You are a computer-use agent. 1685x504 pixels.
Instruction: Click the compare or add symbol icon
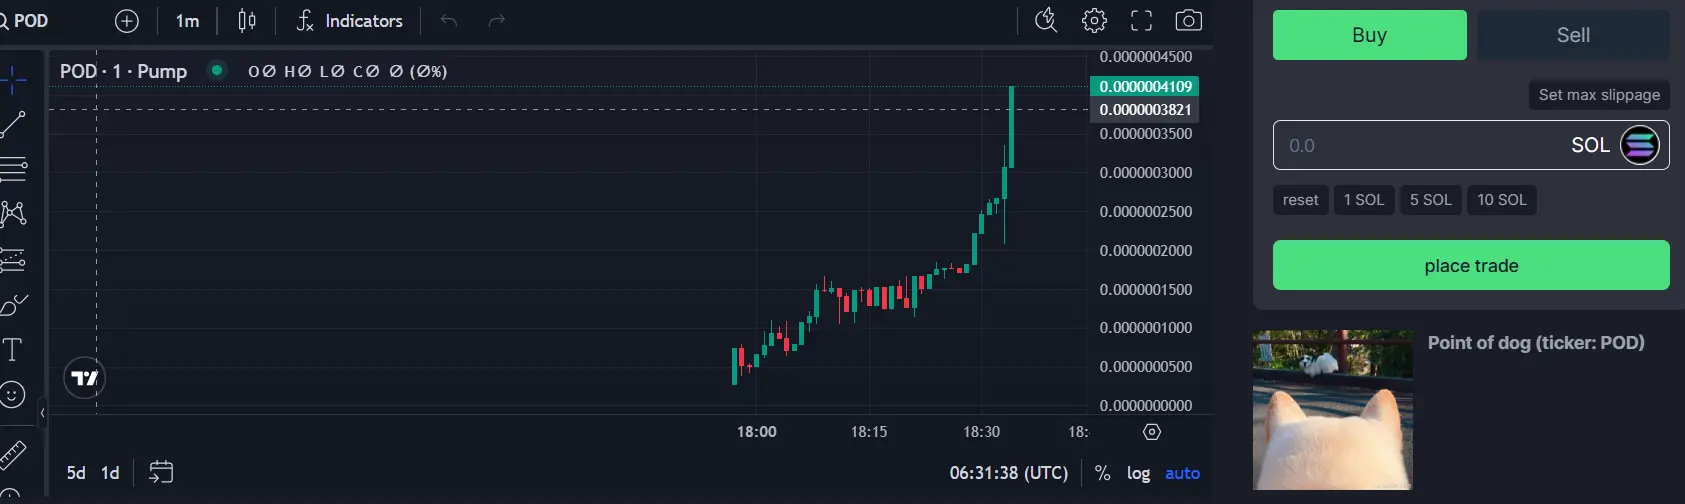[127, 21]
